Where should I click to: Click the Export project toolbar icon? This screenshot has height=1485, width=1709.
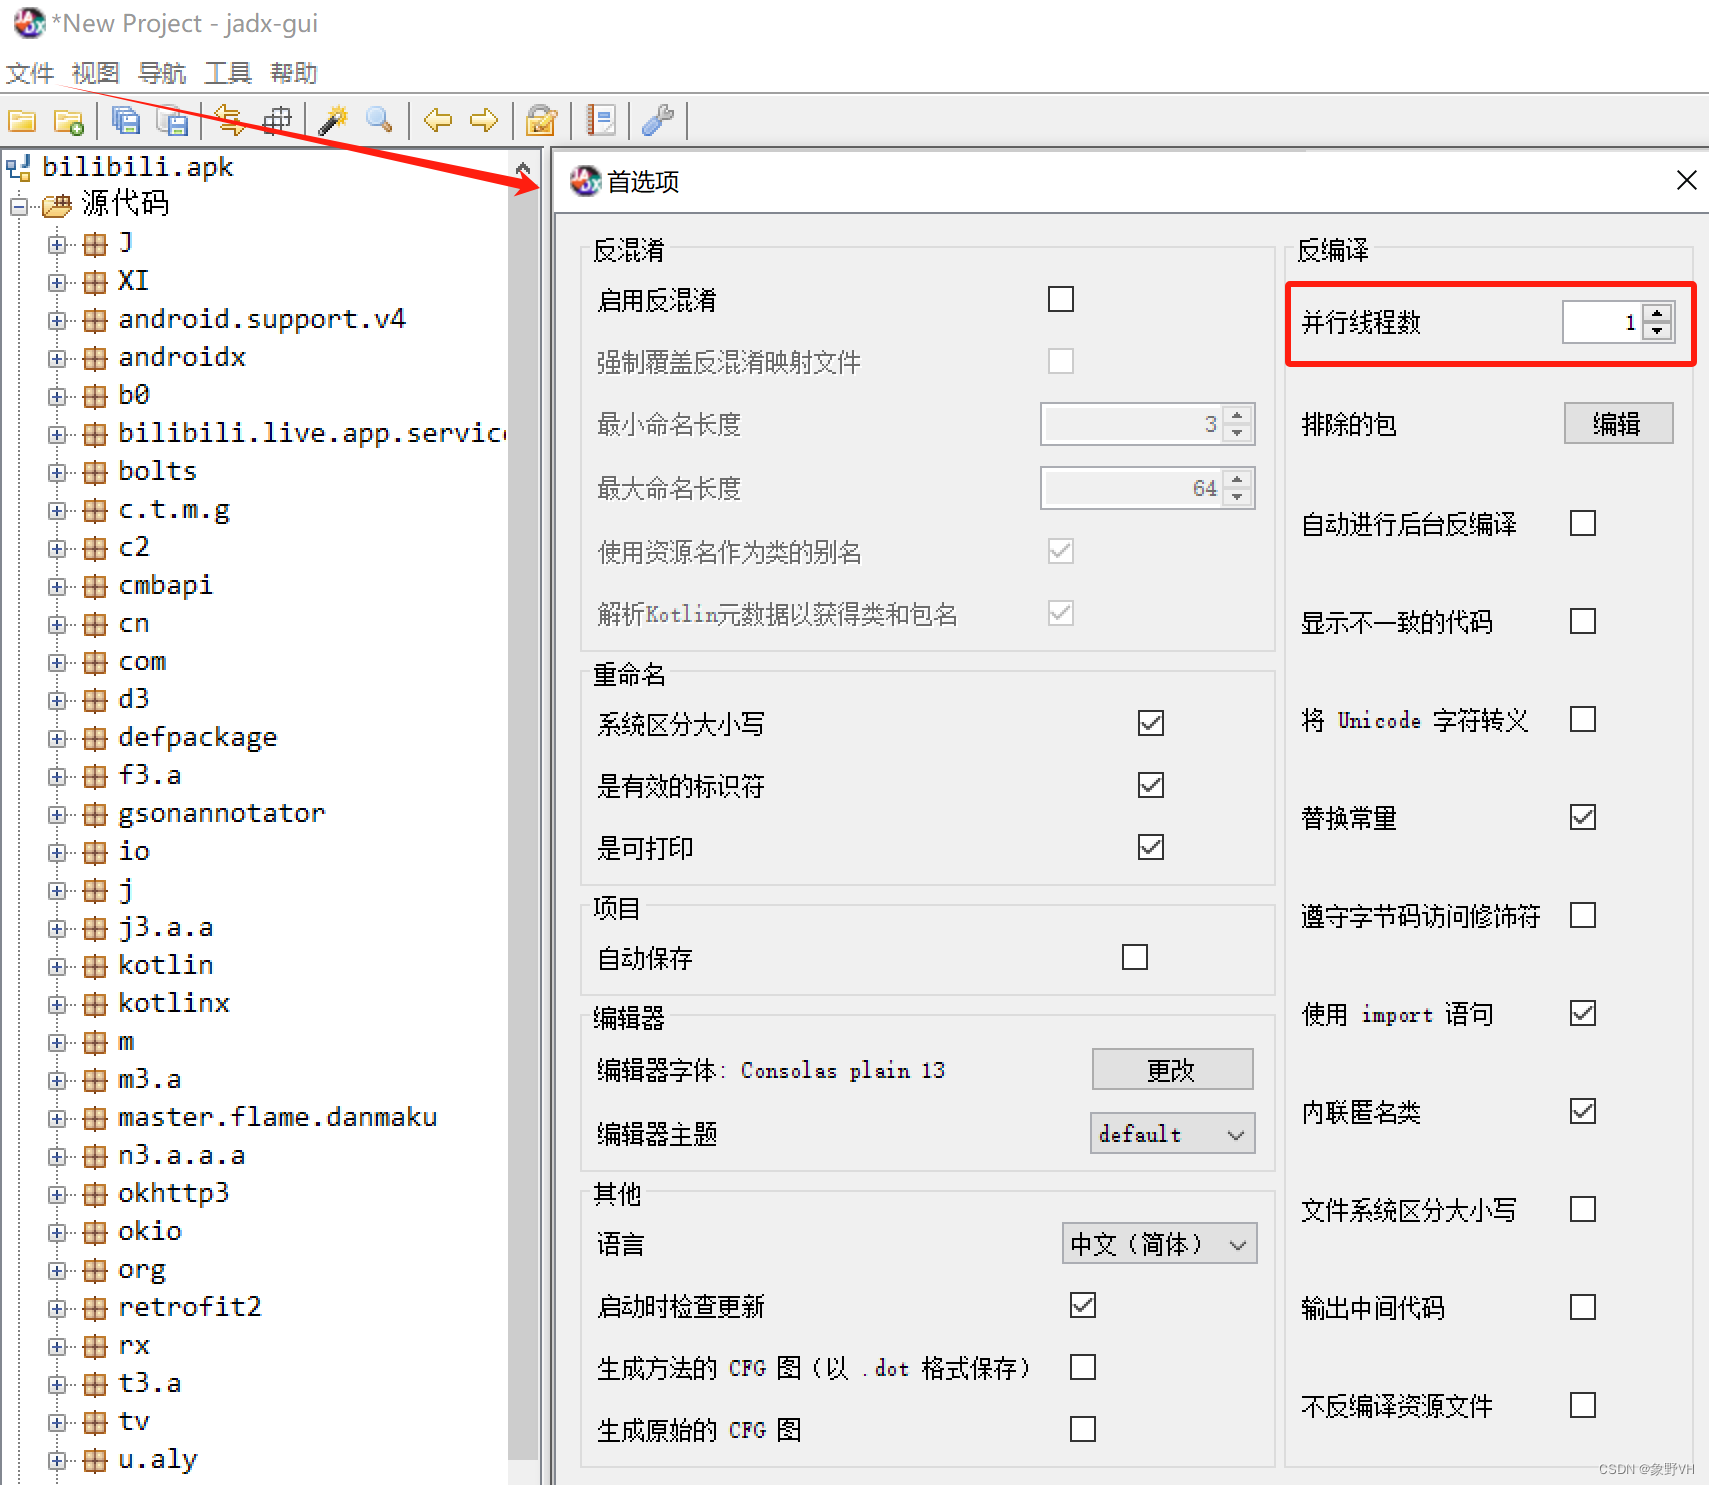[x=172, y=121]
